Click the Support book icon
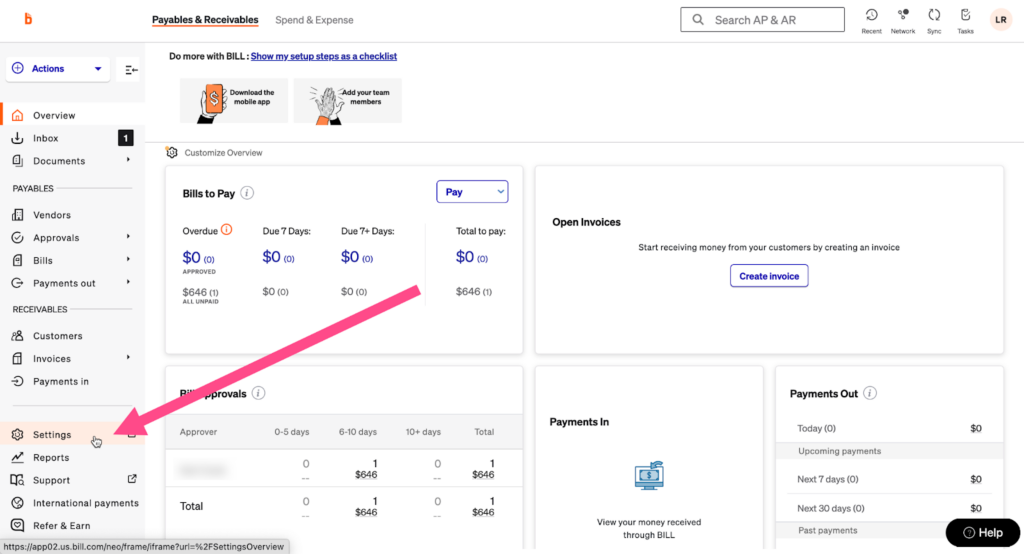1024x554 pixels. point(18,480)
